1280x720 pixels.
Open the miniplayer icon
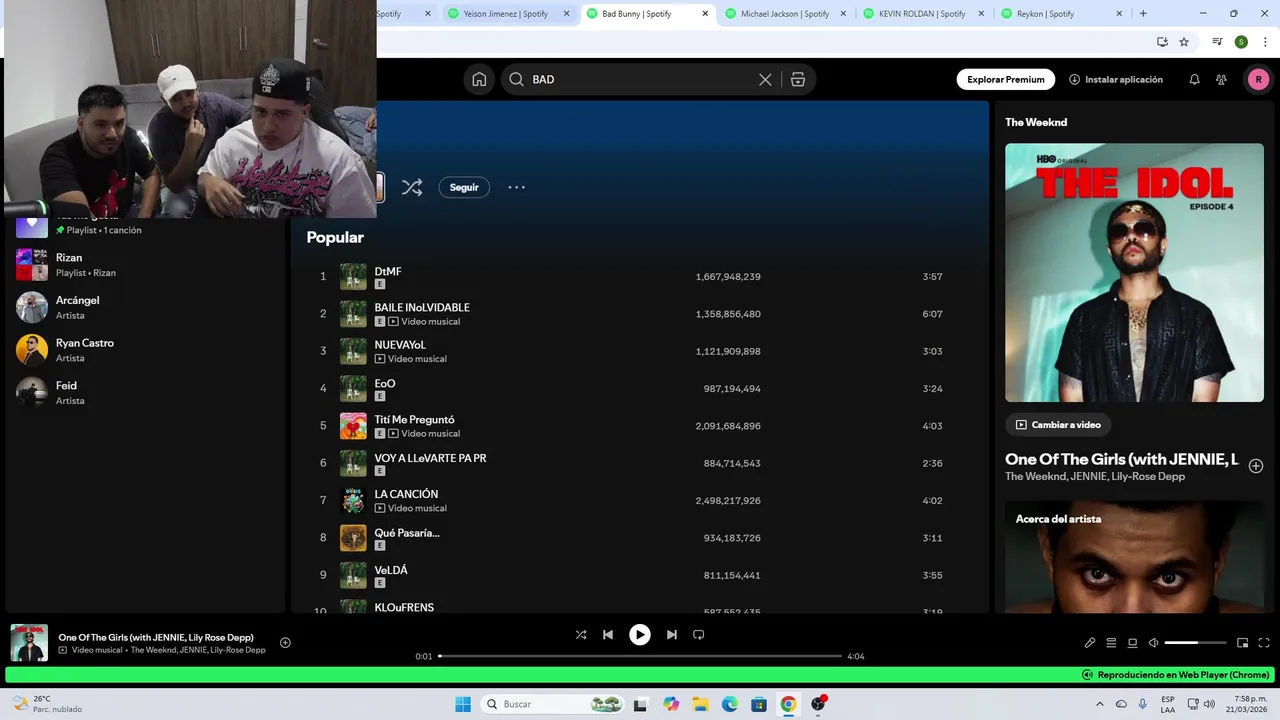click(1243, 642)
